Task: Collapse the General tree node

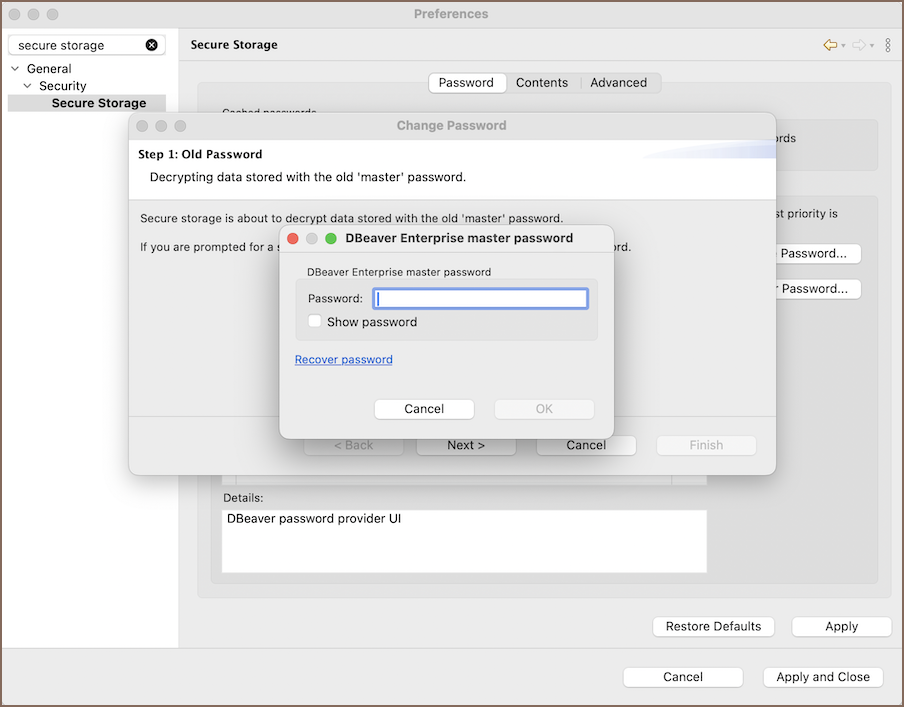Action: [15, 69]
